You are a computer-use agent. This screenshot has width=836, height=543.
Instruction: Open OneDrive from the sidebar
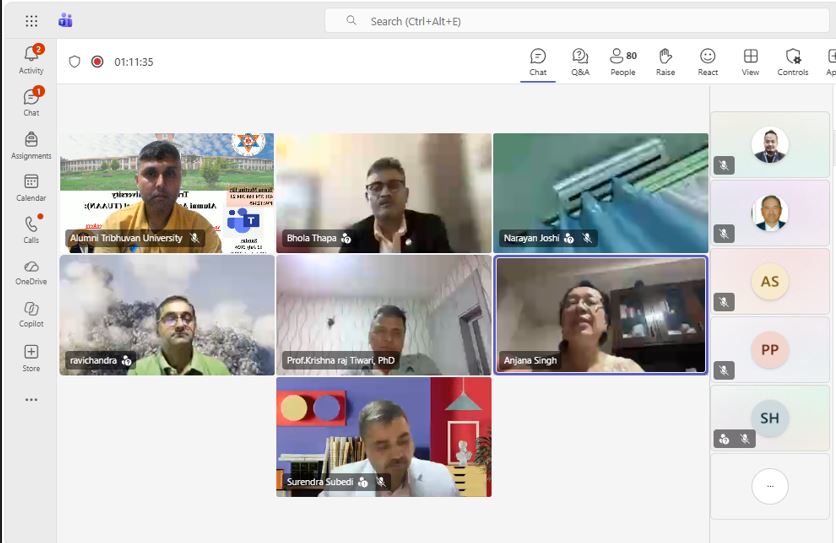click(x=31, y=272)
